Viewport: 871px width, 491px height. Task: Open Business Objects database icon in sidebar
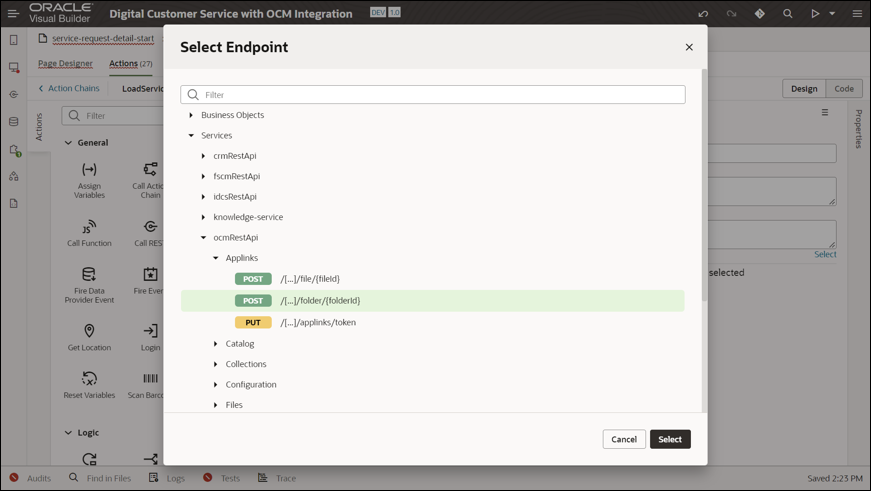pyautogui.click(x=14, y=122)
